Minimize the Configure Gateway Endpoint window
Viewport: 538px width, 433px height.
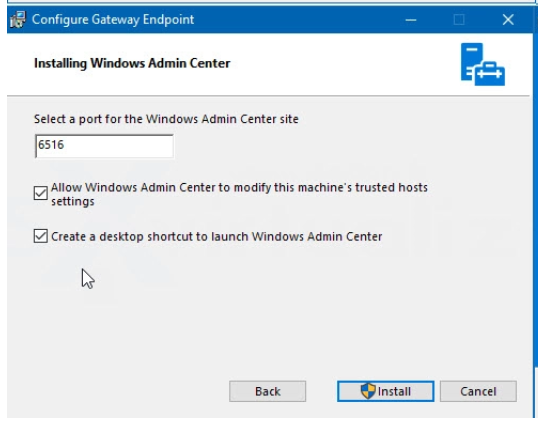411,20
